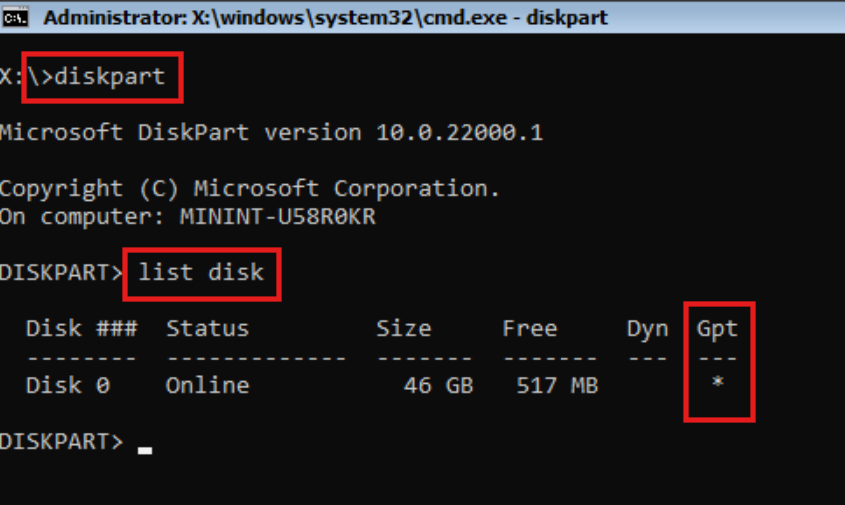Screen dimensions: 845x505
Task: Click the typed diskpart command
Action: tap(110, 76)
